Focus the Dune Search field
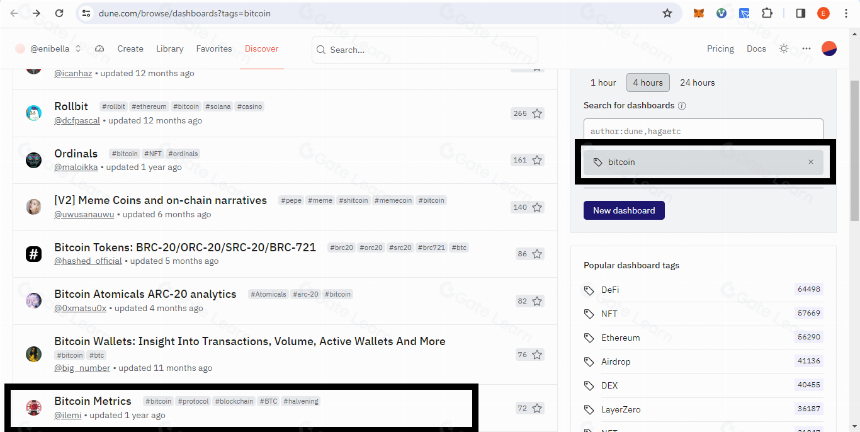 click(425, 50)
